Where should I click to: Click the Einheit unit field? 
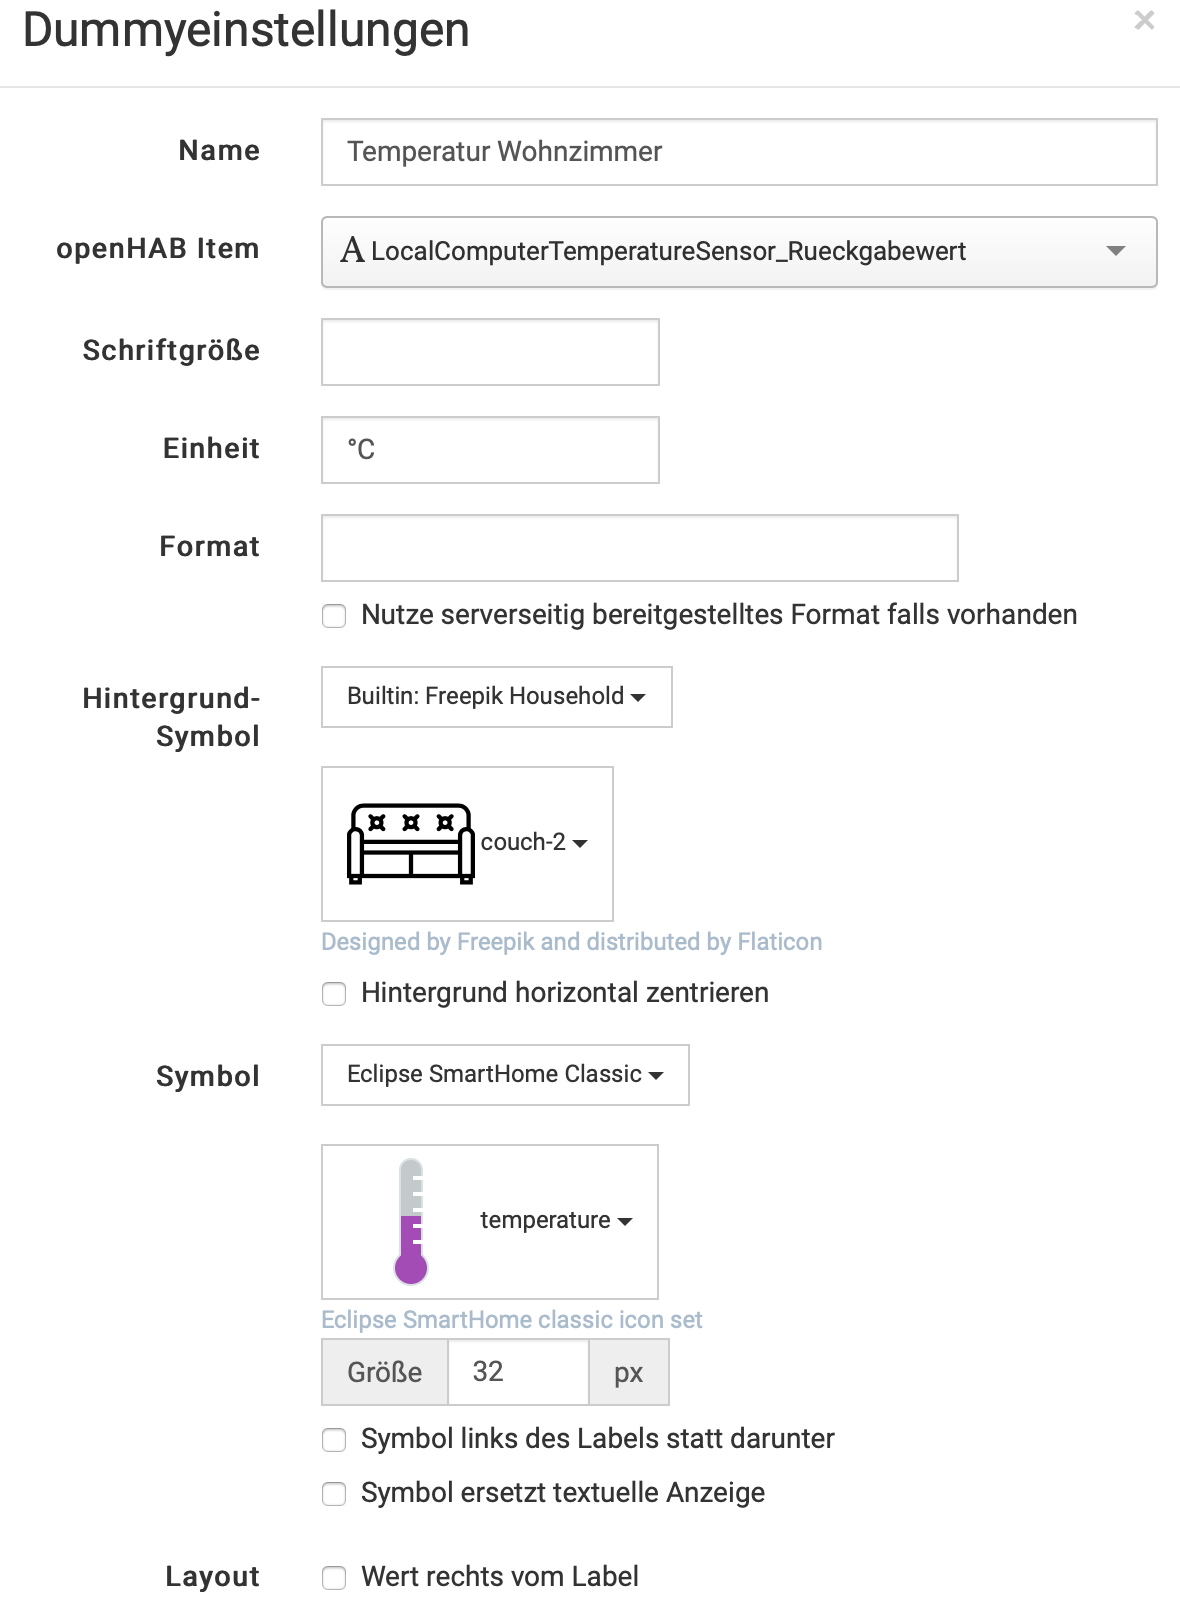(490, 450)
